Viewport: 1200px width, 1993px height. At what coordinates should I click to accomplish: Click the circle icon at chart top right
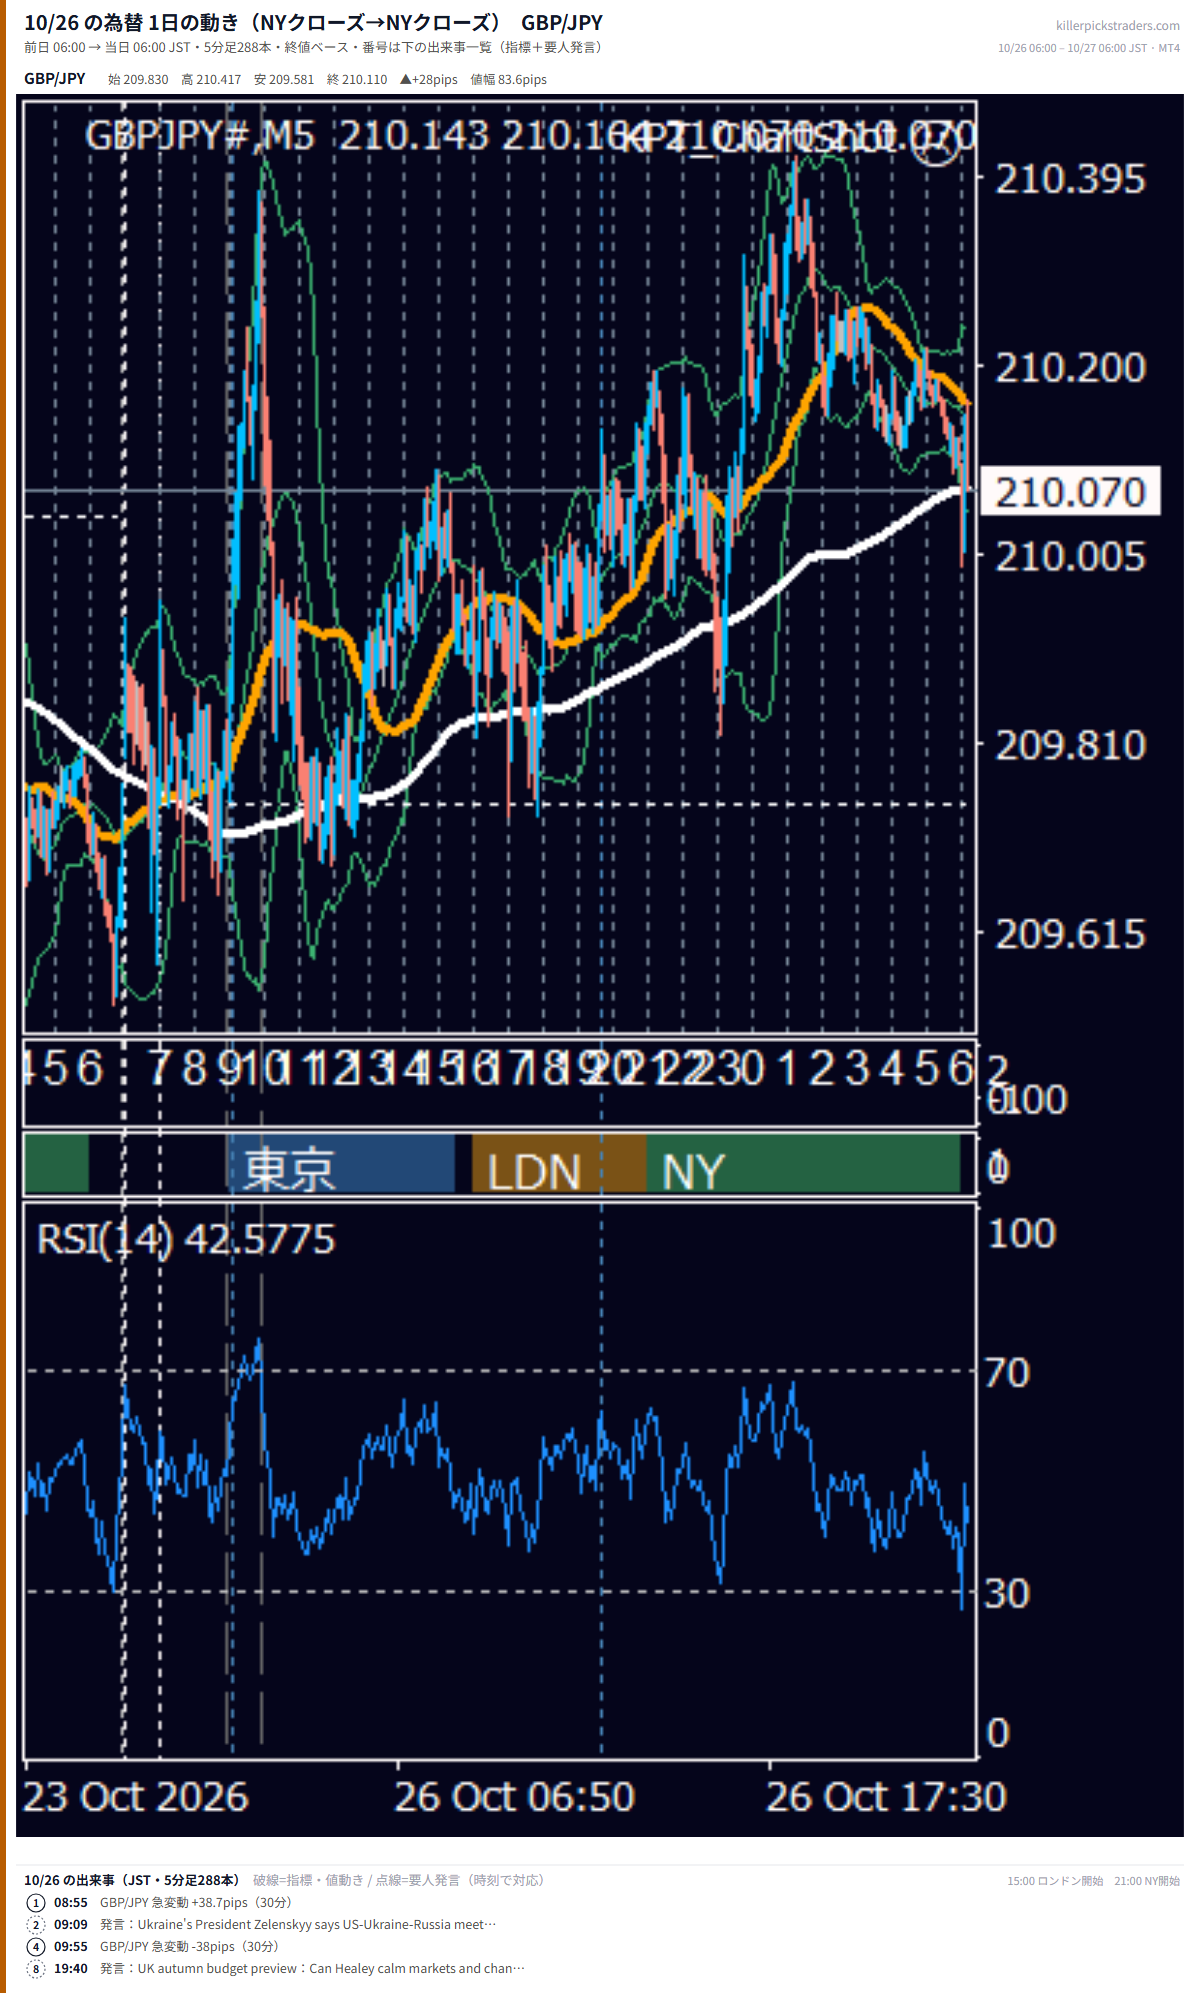(x=936, y=144)
